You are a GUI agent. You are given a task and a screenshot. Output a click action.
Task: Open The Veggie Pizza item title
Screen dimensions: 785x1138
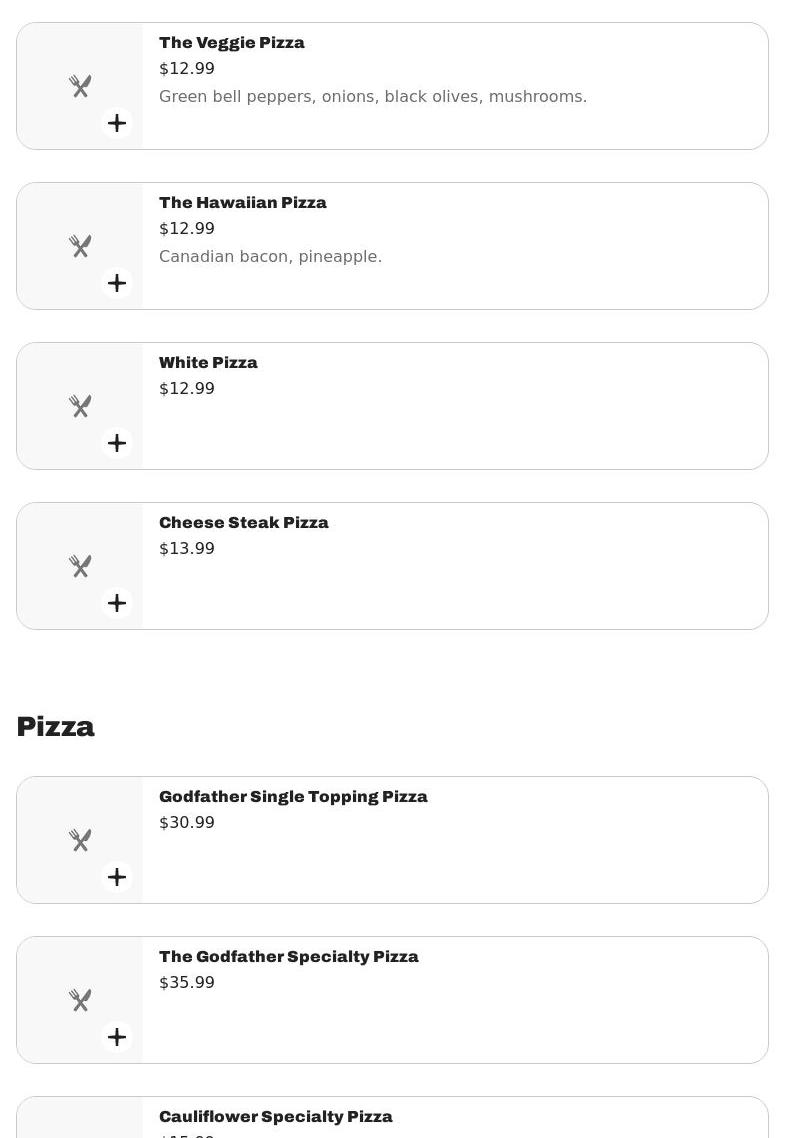tap(232, 43)
